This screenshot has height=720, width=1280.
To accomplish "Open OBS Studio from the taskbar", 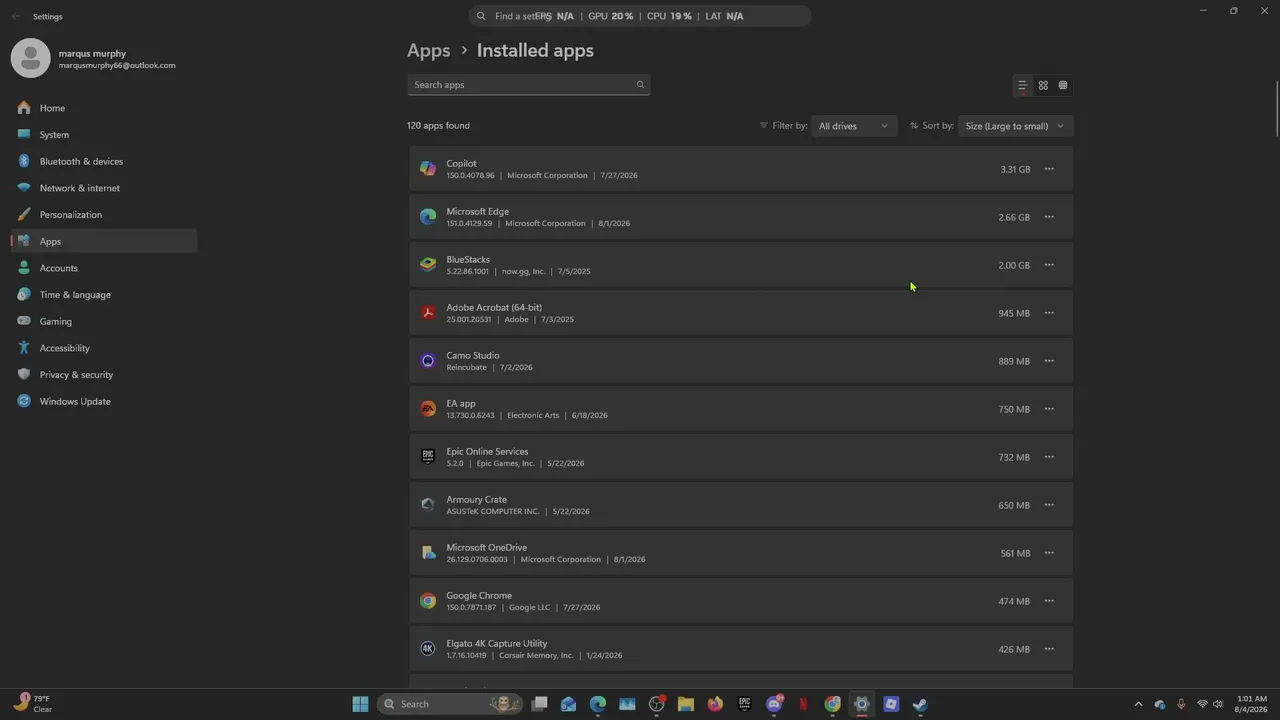I will click(x=657, y=704).
